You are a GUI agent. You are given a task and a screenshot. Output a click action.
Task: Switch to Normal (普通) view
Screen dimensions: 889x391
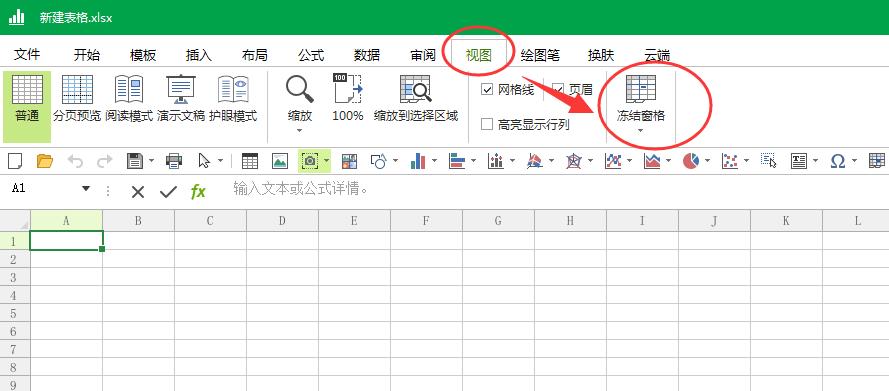pos(27,106)
